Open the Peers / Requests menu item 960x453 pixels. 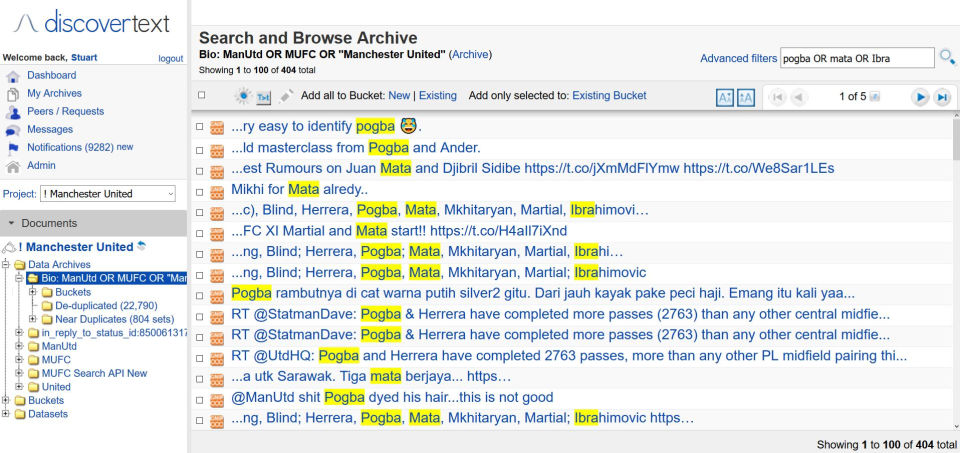click(65, 111)
